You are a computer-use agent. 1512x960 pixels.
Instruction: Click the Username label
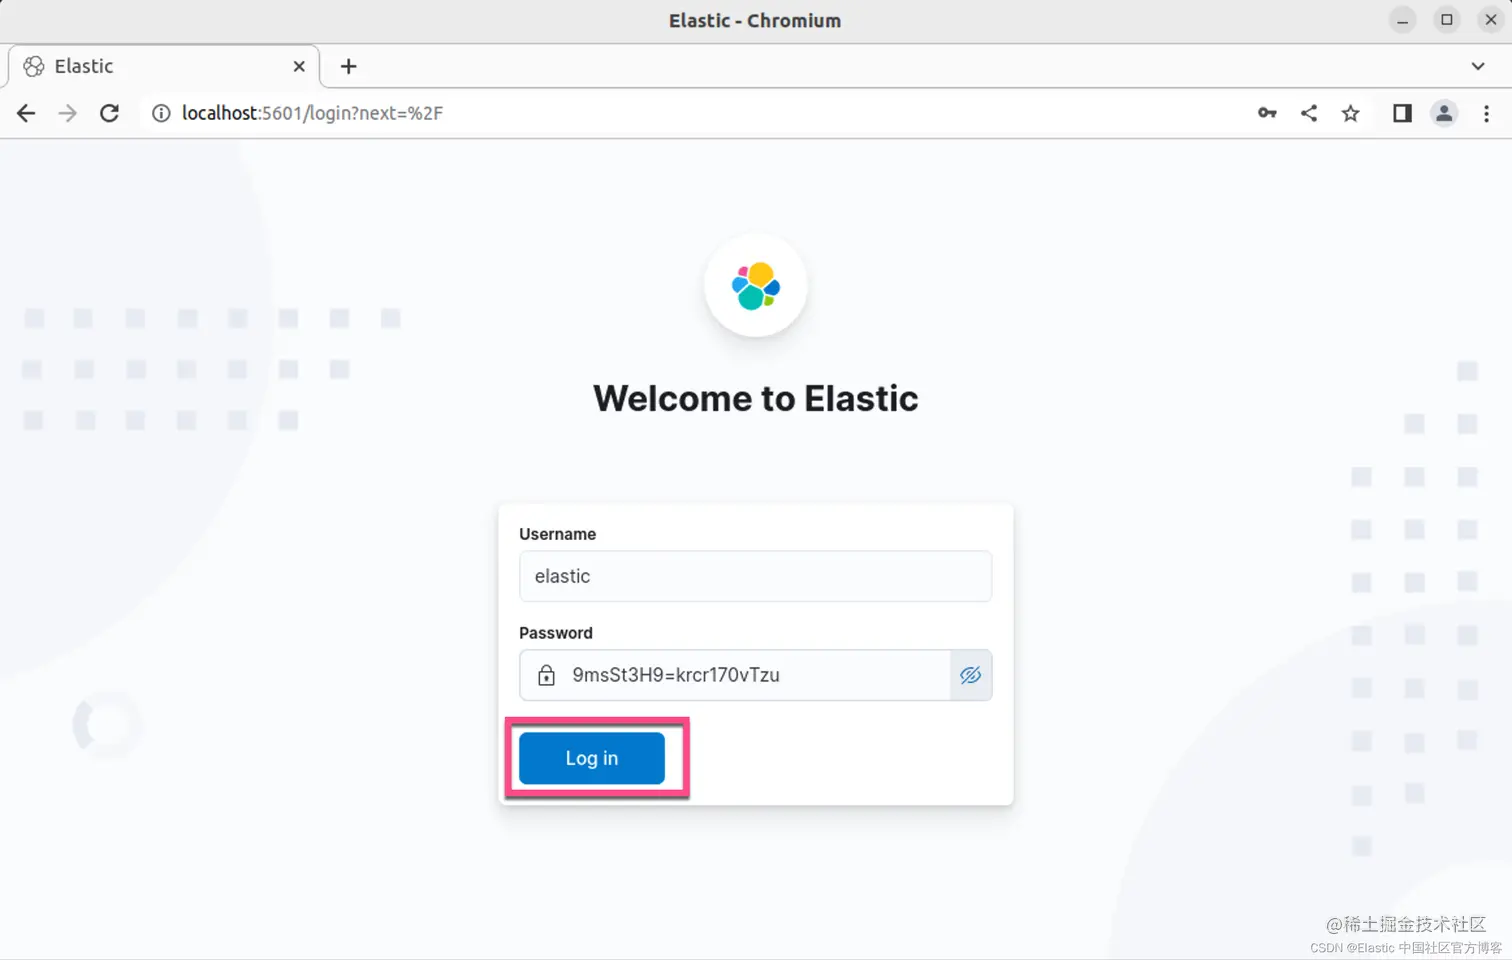click(x=557, y=534)
